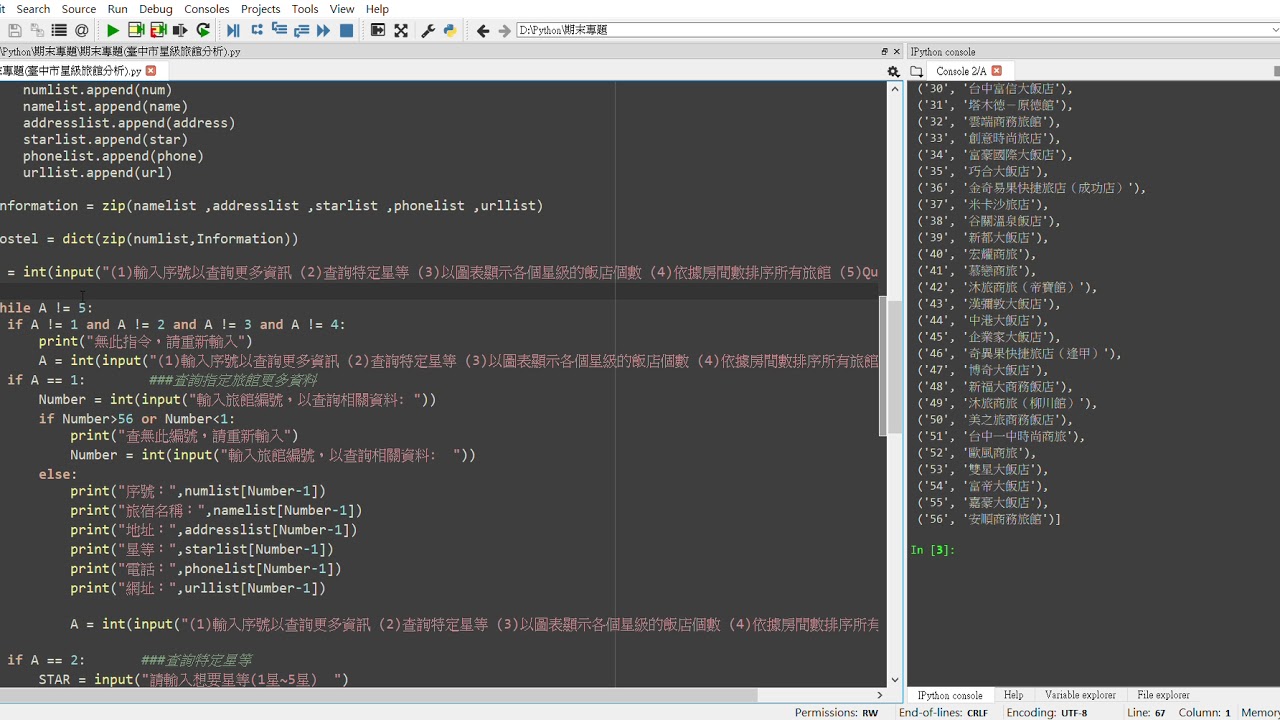1280x720 pixels.
Task: Switch to the File explorer tab
Action: [x=1163, y=695]
